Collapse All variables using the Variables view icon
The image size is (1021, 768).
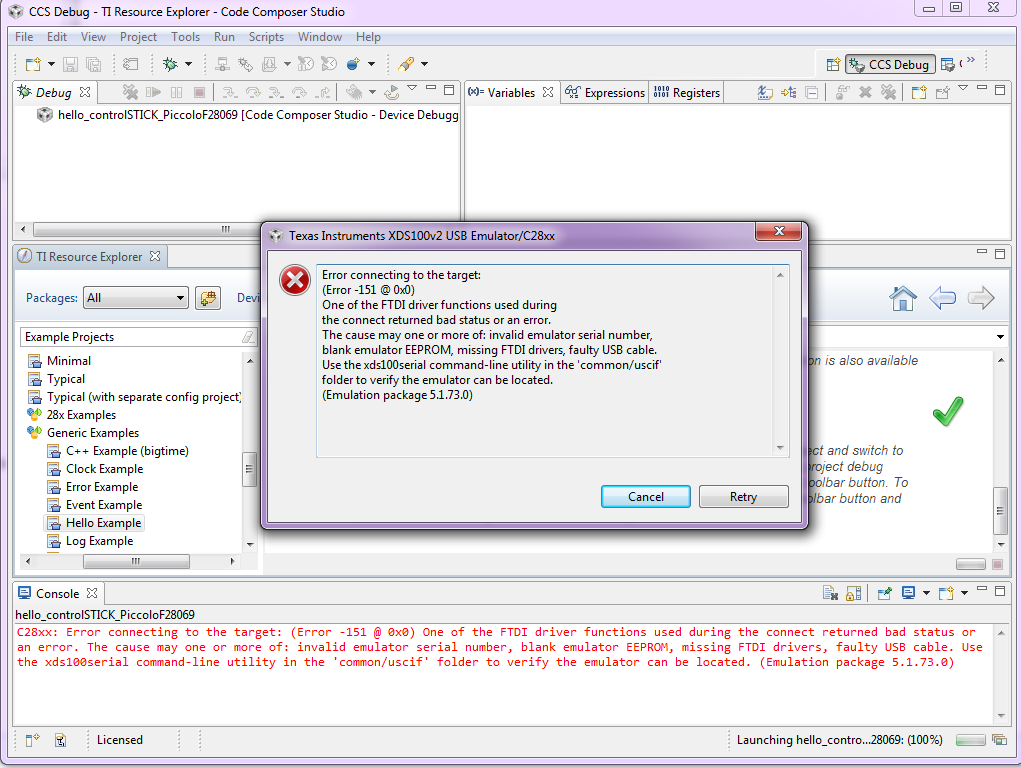point(810,92)
